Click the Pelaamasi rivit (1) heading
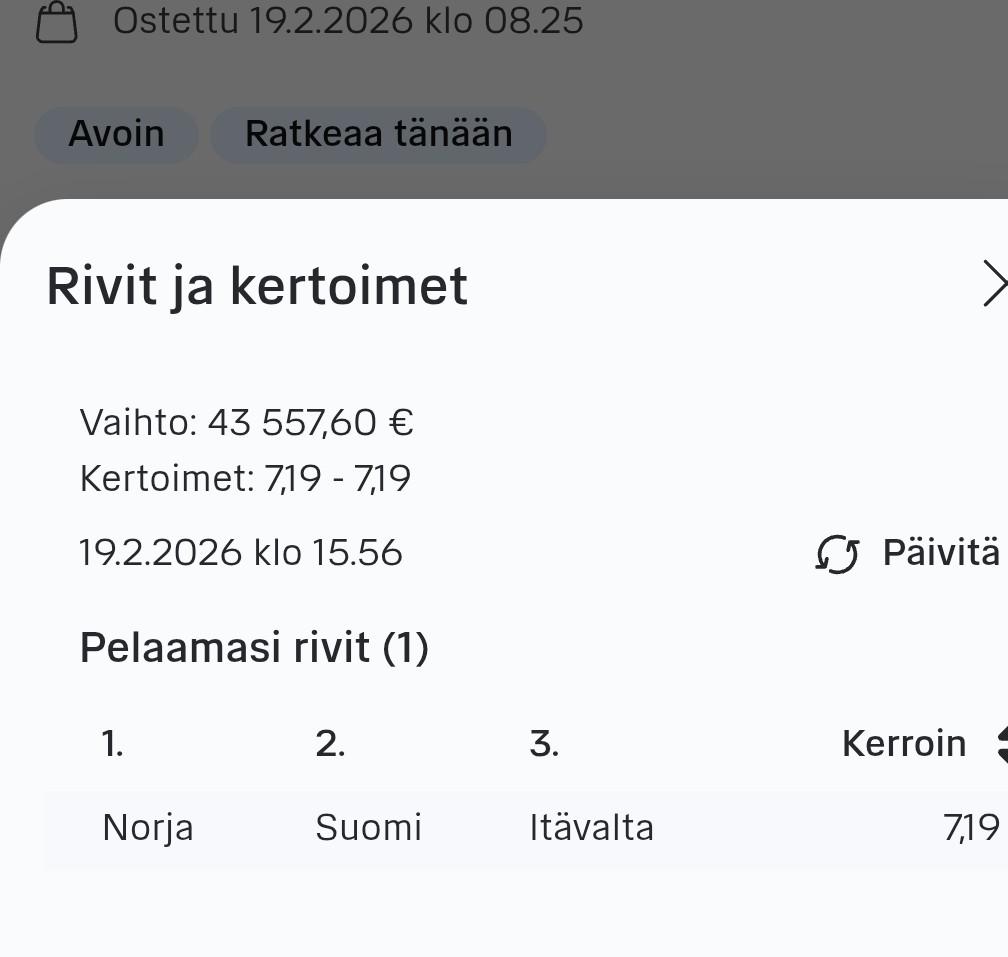Screen dimensions: 1008x957 [x=254, y=648]
